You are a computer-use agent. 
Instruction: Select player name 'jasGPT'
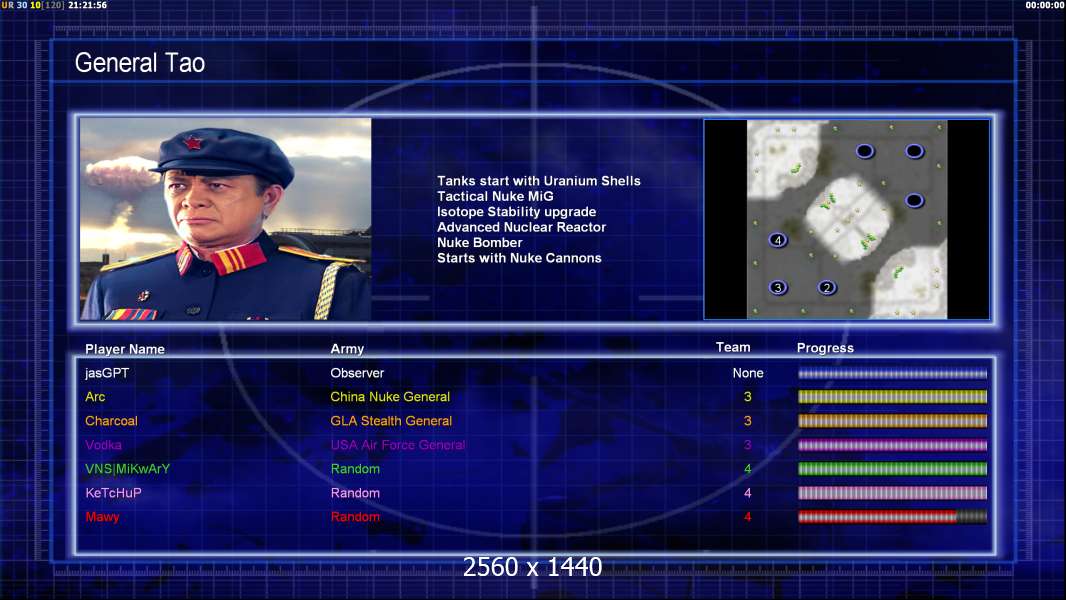pos(107,373)
